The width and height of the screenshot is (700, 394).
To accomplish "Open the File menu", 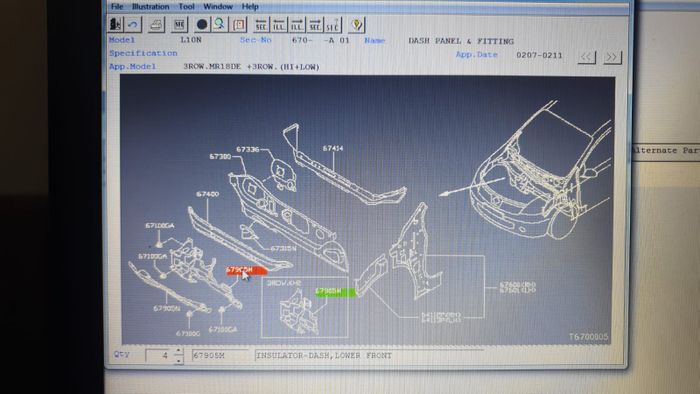I will [x=117, y=7].
